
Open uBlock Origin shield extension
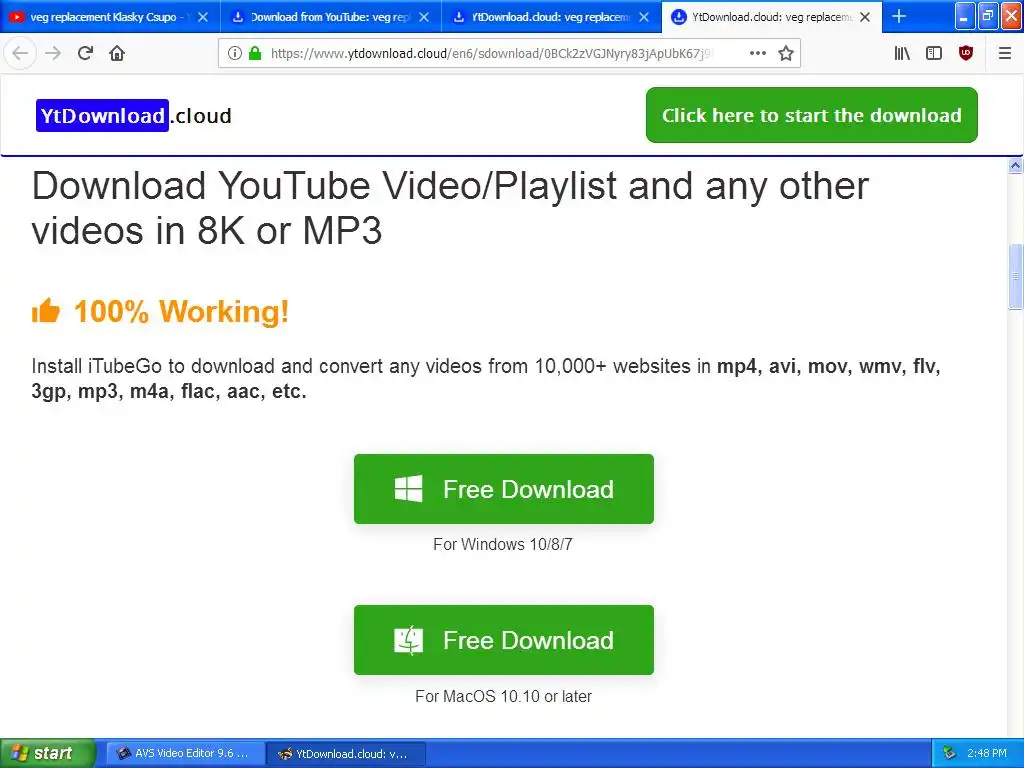966,53
